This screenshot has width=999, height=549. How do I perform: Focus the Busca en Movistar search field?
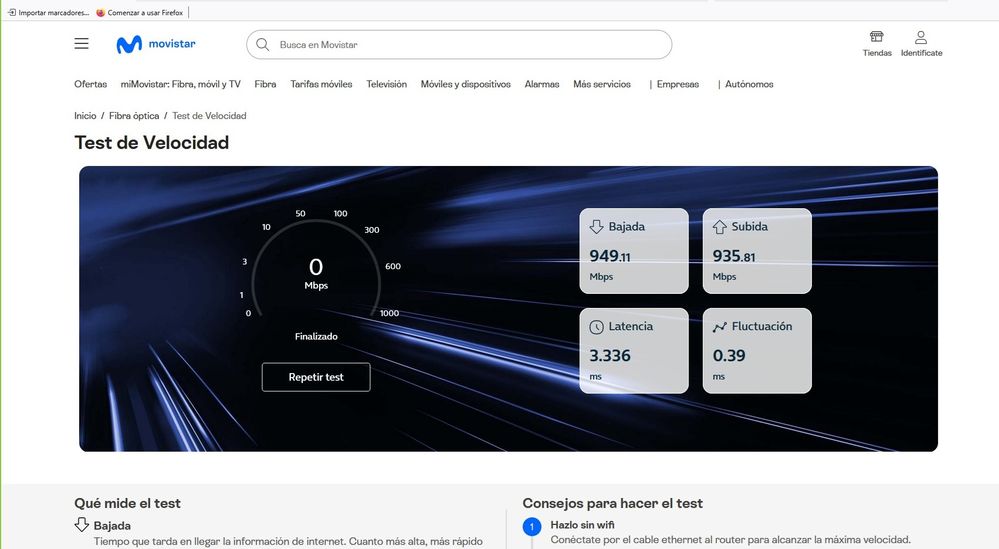[x=470, y=45]
